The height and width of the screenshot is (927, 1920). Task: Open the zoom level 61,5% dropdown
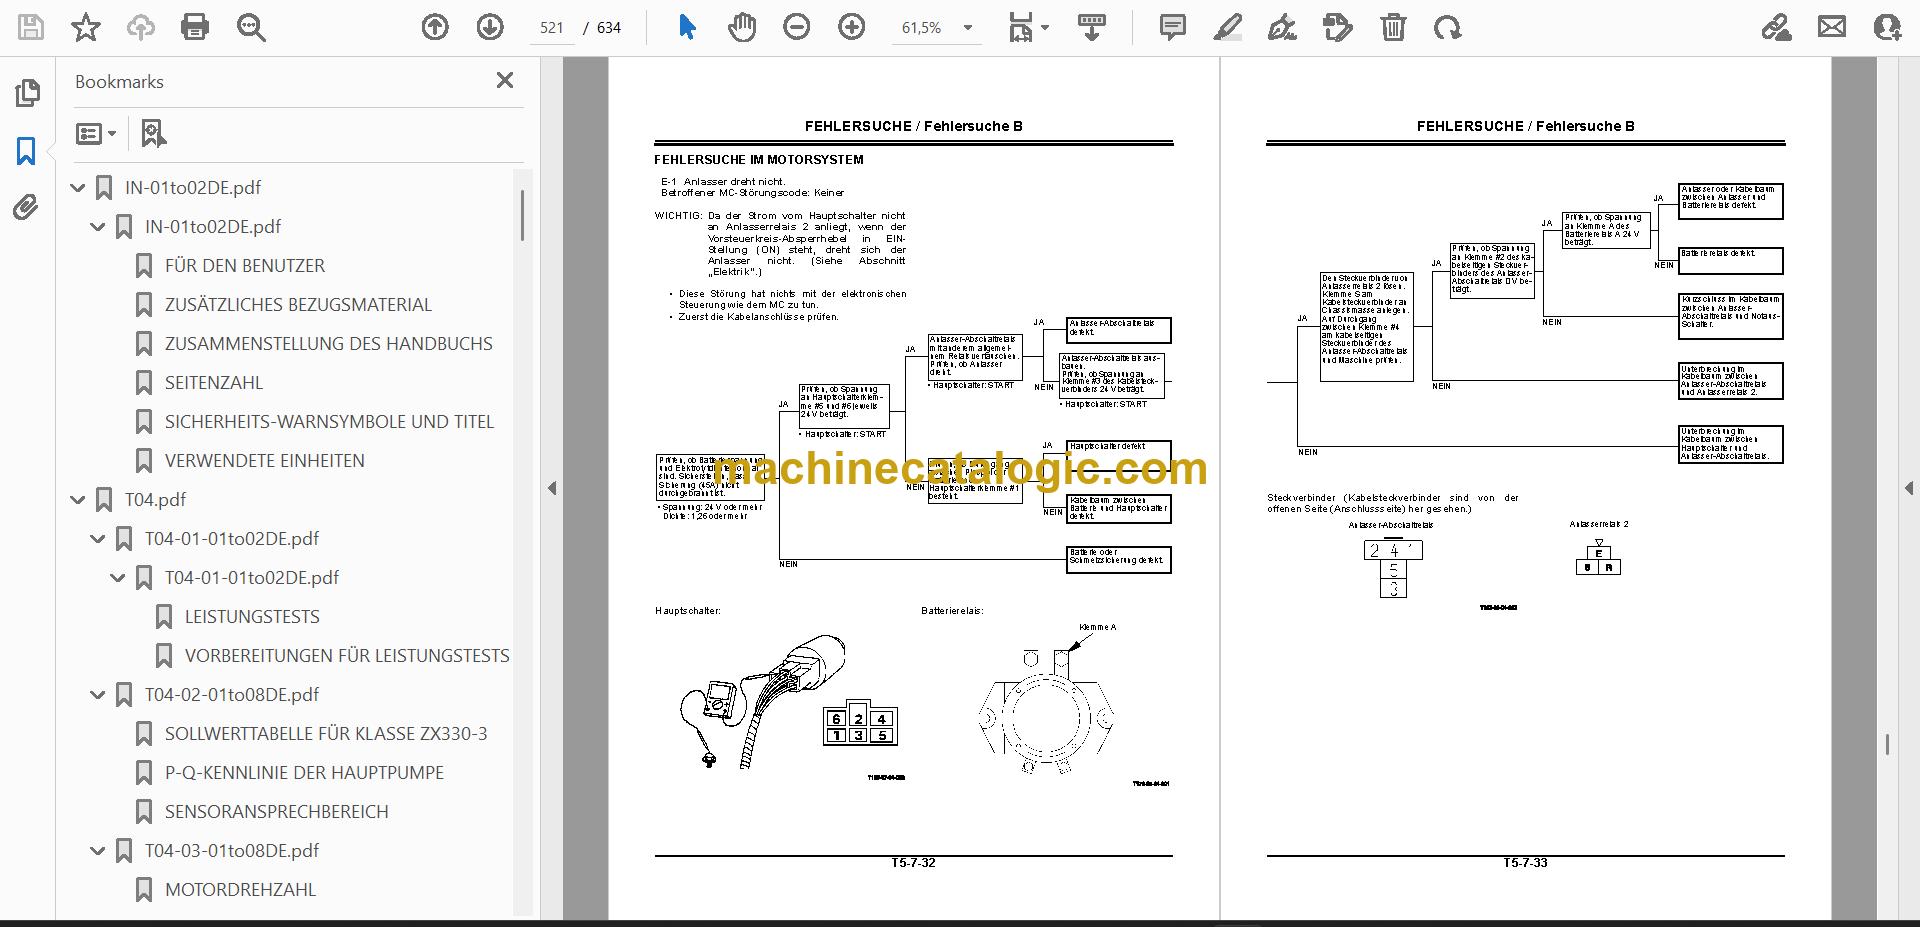tap(937, 28)
